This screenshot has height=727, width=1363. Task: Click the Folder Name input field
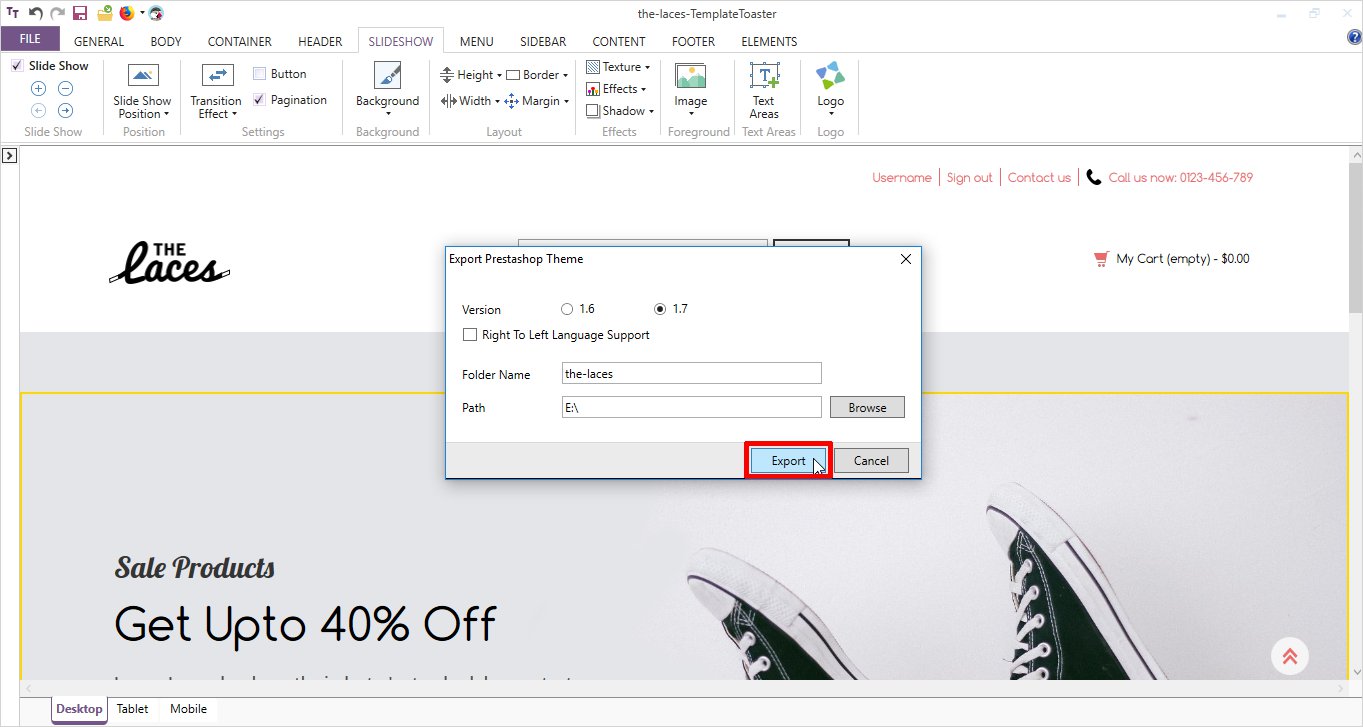point(691,374)
